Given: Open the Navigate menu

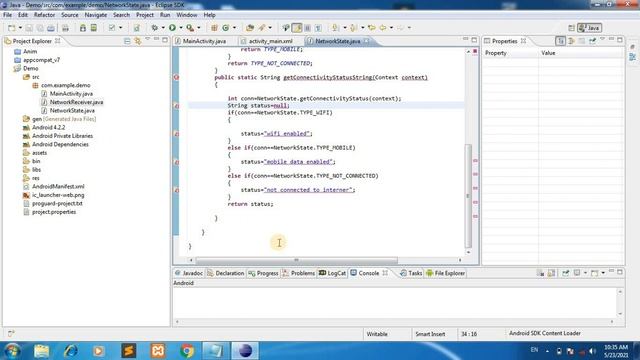Looking at the screenshot, I should pos(96,15).
